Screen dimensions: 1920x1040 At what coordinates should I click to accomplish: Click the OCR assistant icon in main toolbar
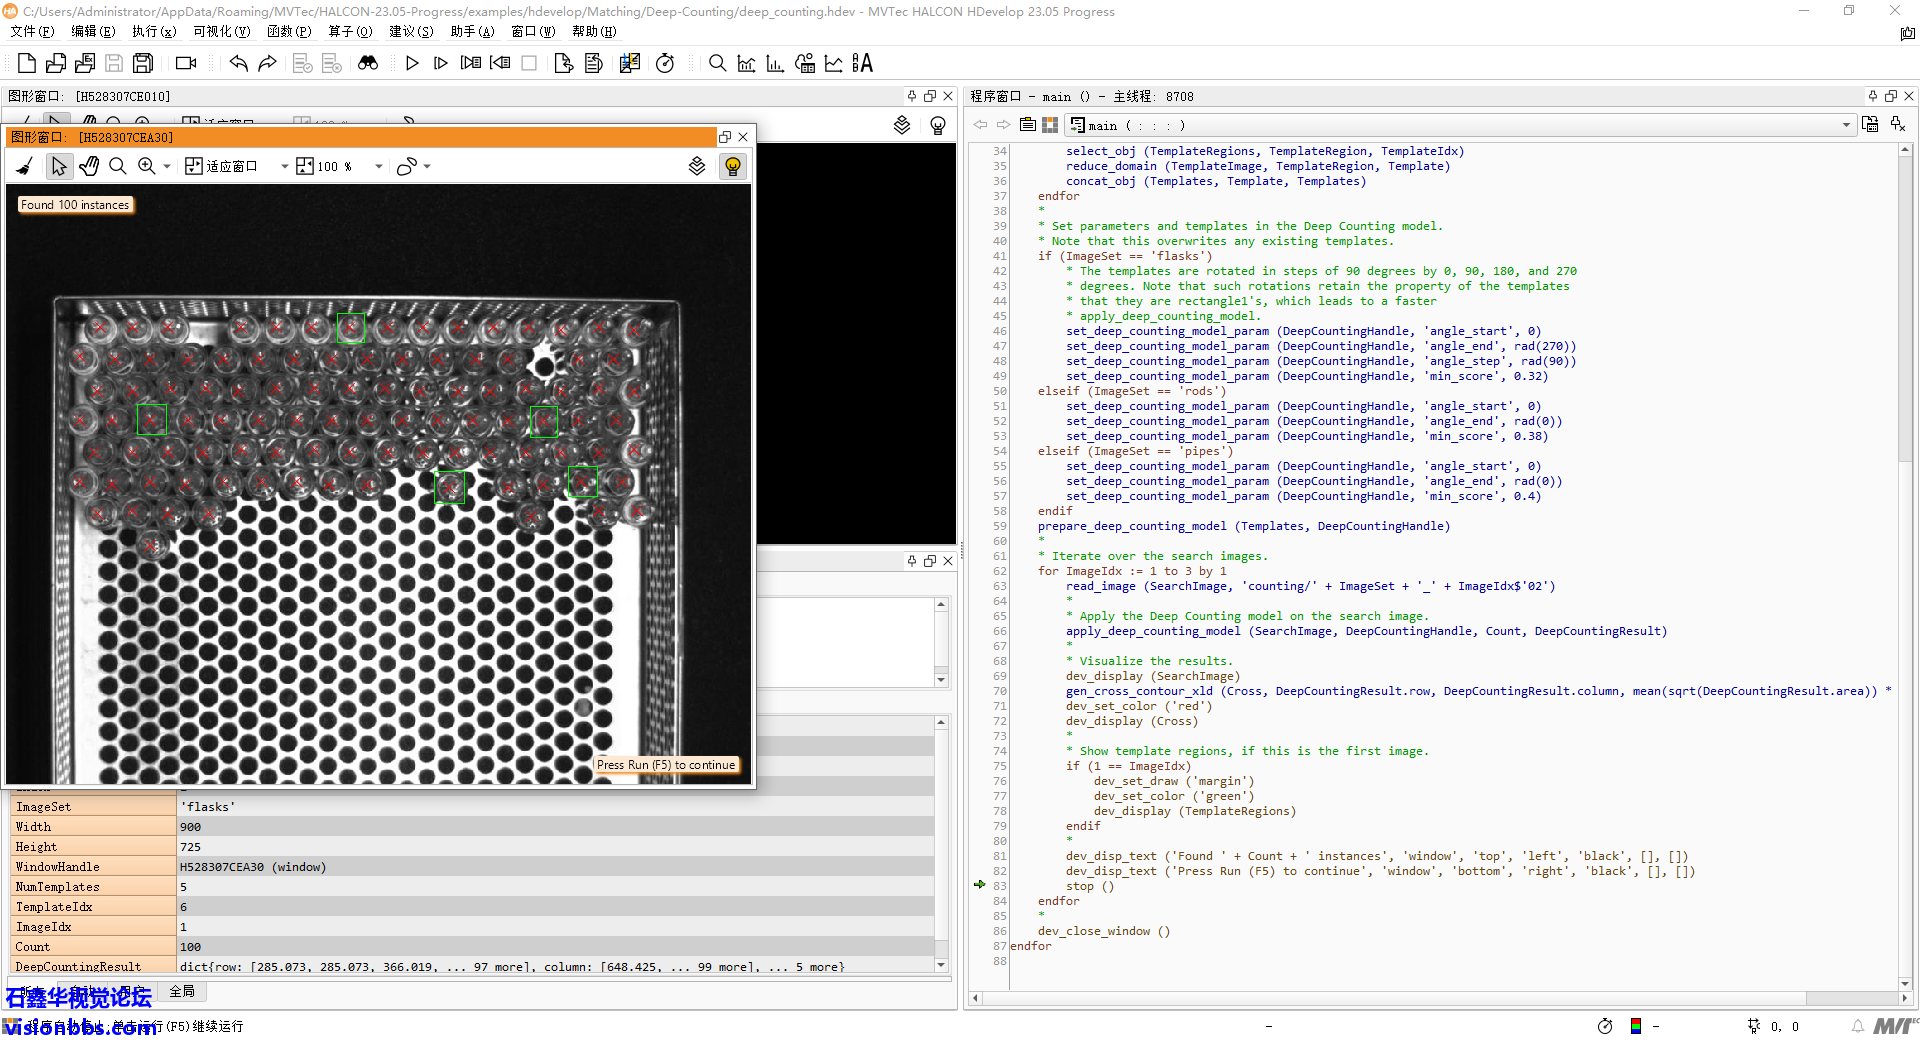click(x=862, y=63)
